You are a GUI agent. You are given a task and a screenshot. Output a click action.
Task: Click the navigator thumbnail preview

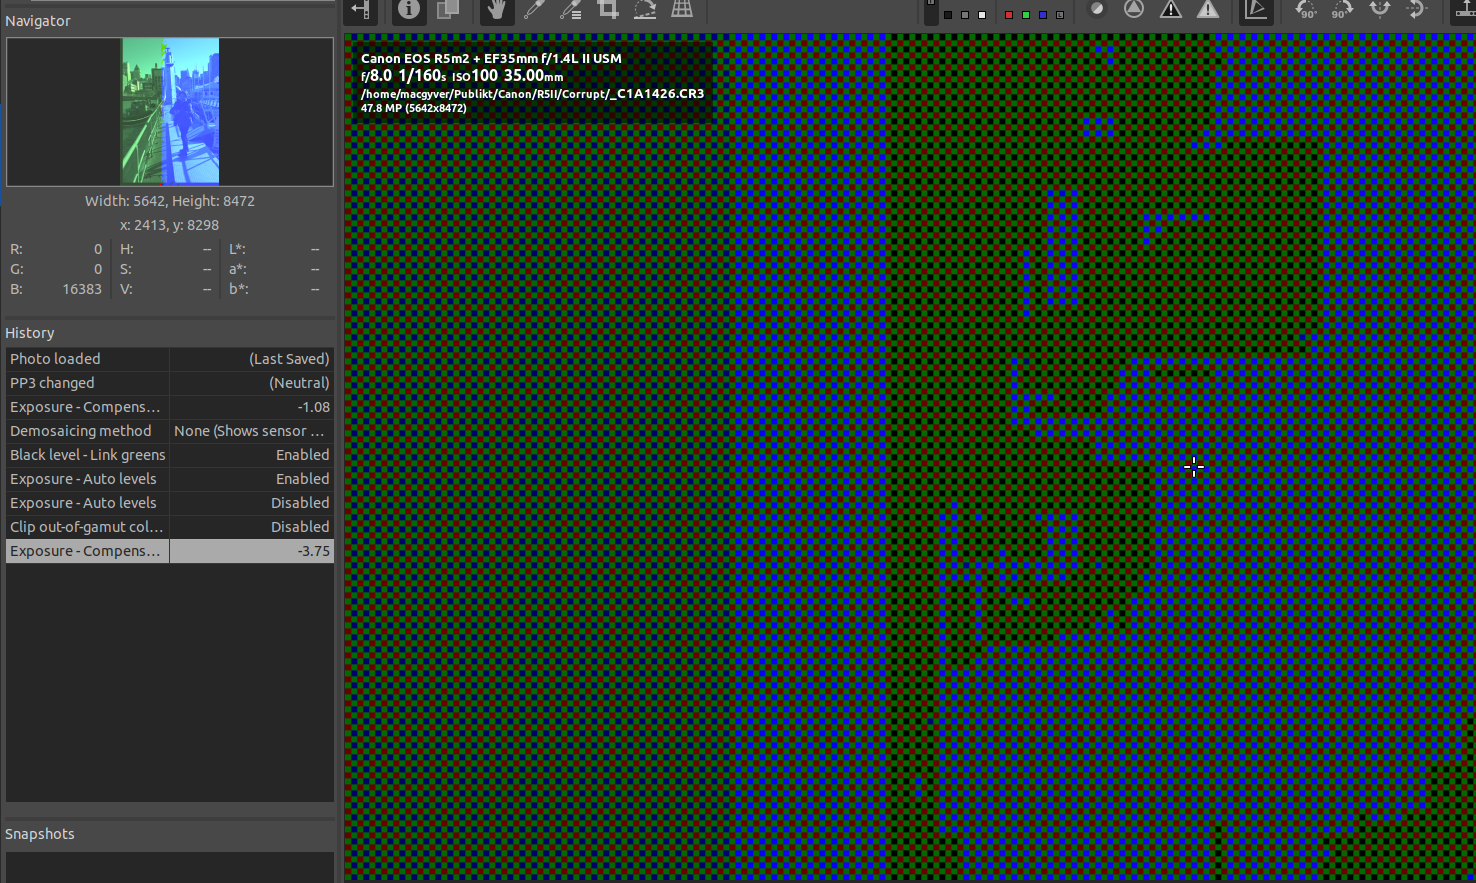169,111
